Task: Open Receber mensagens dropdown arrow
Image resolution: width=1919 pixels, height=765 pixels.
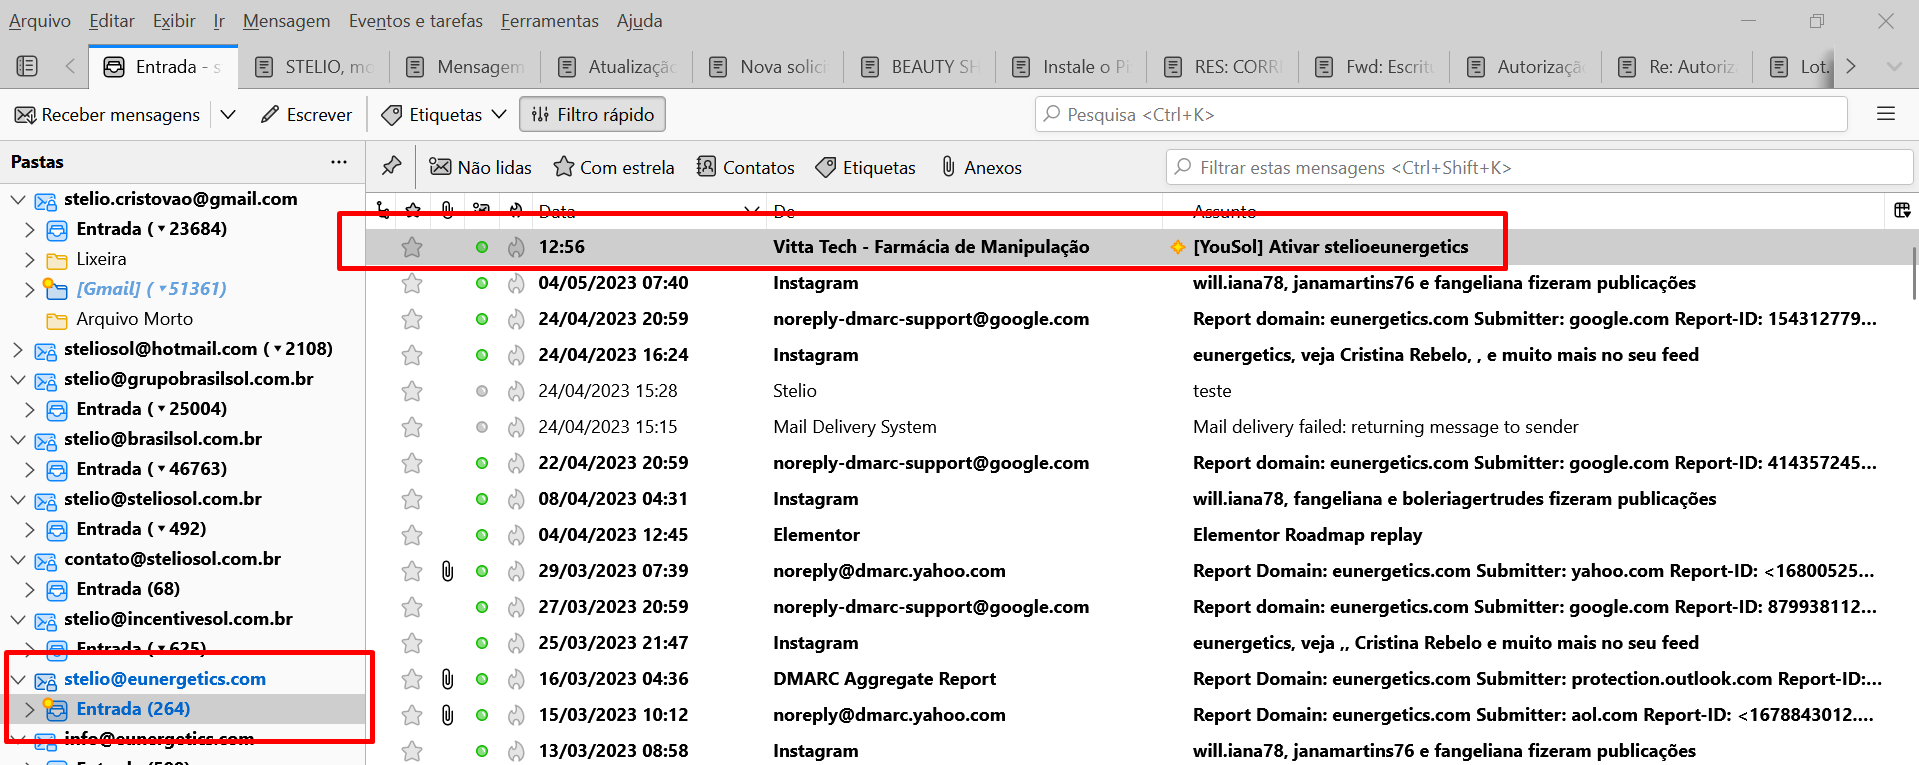Action: coord(228,115)
